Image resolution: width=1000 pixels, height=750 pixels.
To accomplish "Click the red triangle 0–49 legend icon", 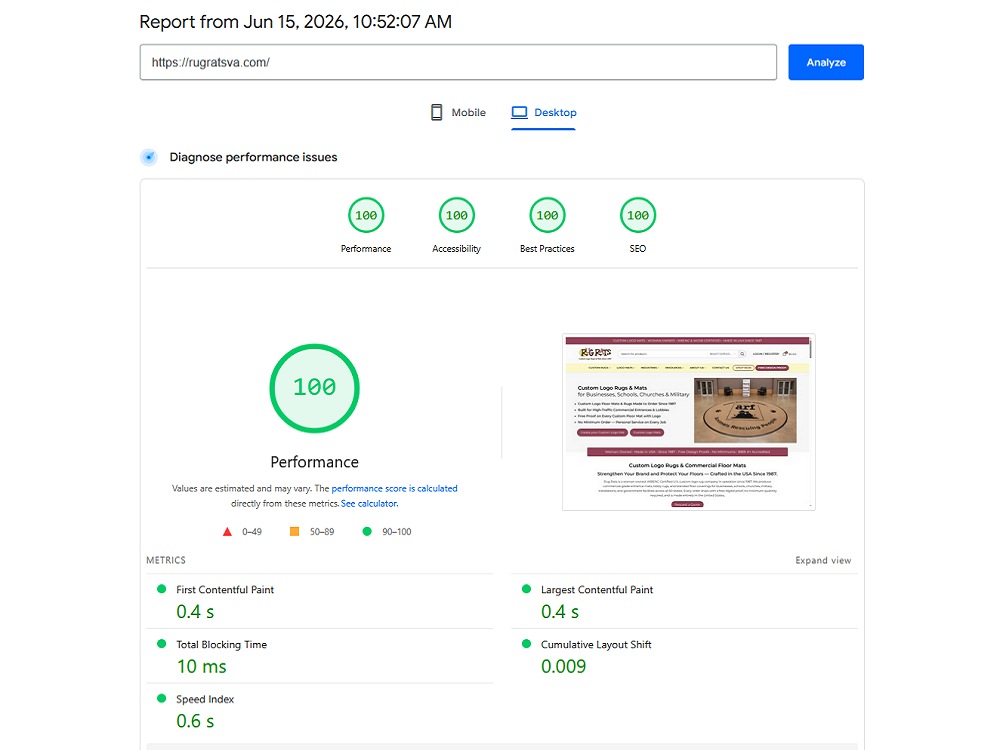I will coord(227,531).
